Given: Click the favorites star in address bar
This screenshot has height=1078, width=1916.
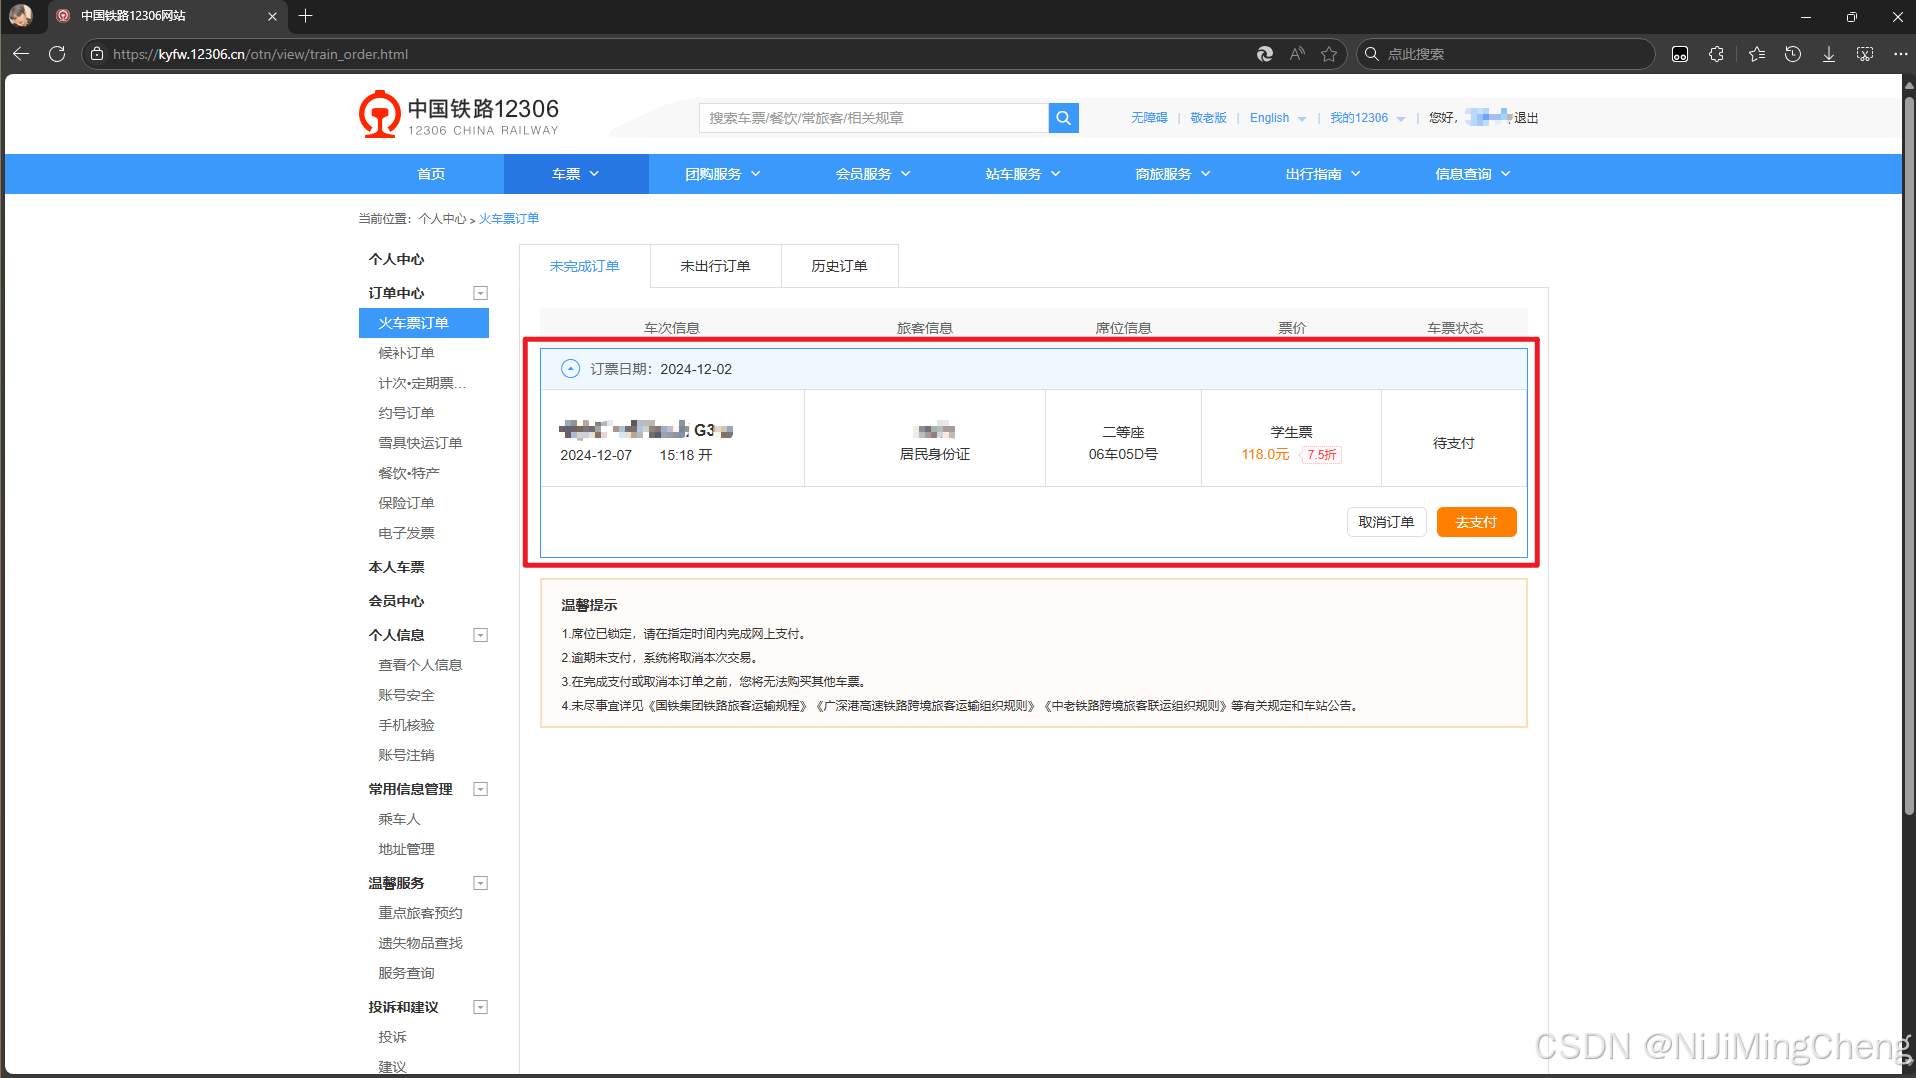Looking at the screenshot, I should pos(1330,54).
